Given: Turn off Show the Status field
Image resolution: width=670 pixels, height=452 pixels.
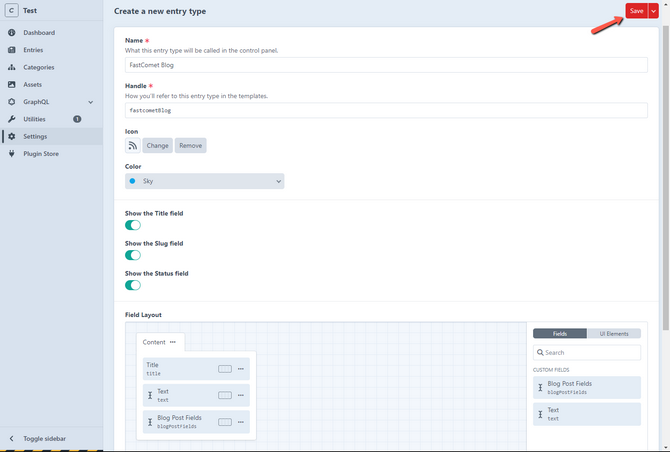Looking at the screenshot, I should [x=133, y=285].
